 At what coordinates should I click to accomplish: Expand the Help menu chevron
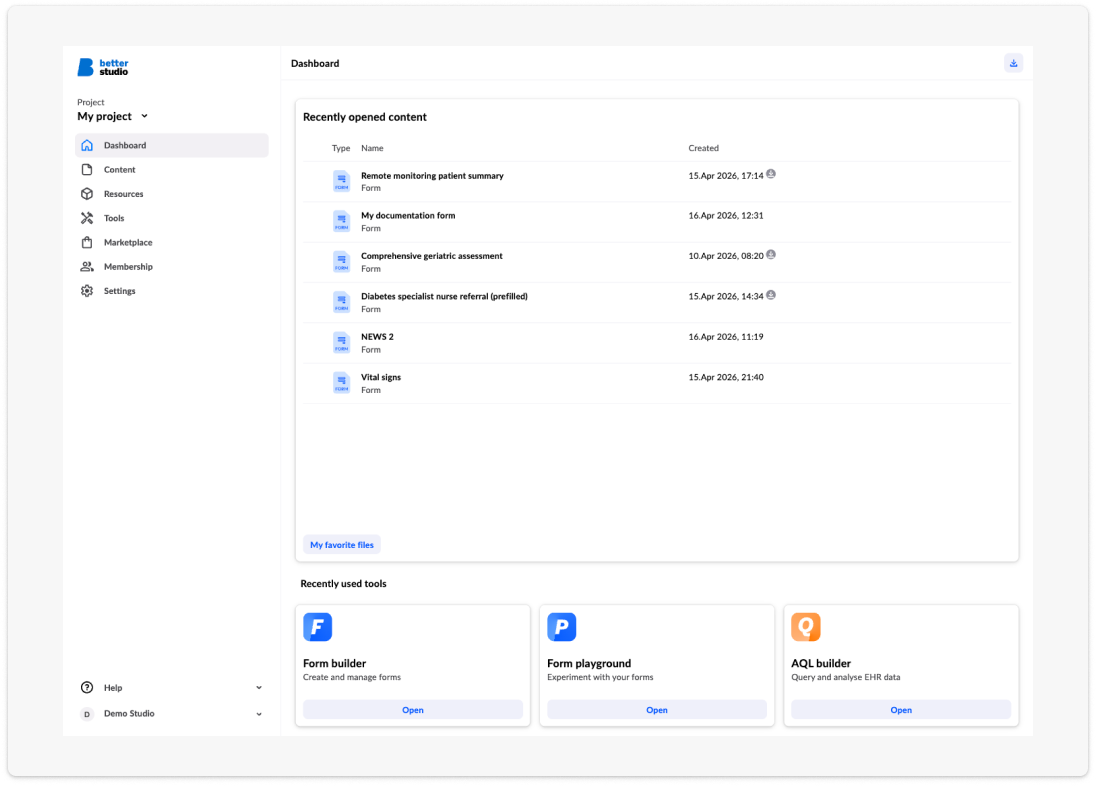[x=259, y=688]
